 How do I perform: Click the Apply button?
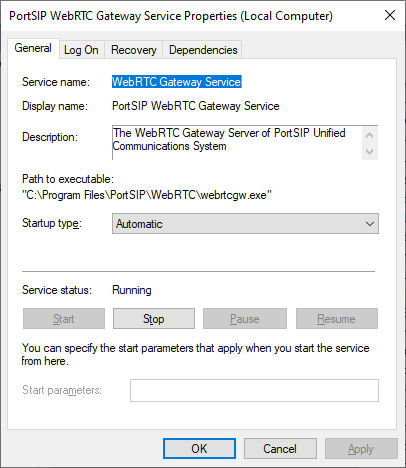[x=361, y=449]
